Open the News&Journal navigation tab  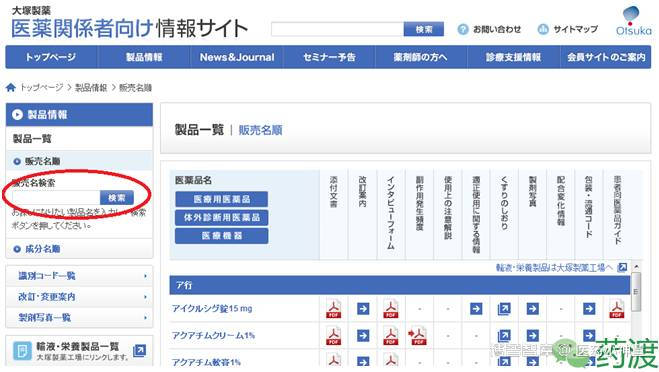pyautogui.click(x=237, y=57)
